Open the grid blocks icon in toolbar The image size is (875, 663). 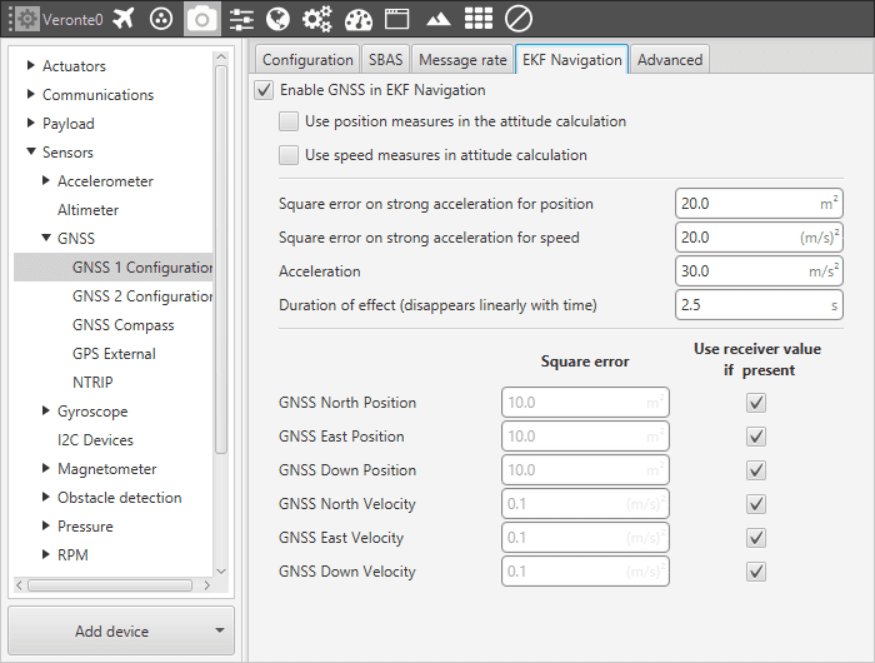click(479, 18)
